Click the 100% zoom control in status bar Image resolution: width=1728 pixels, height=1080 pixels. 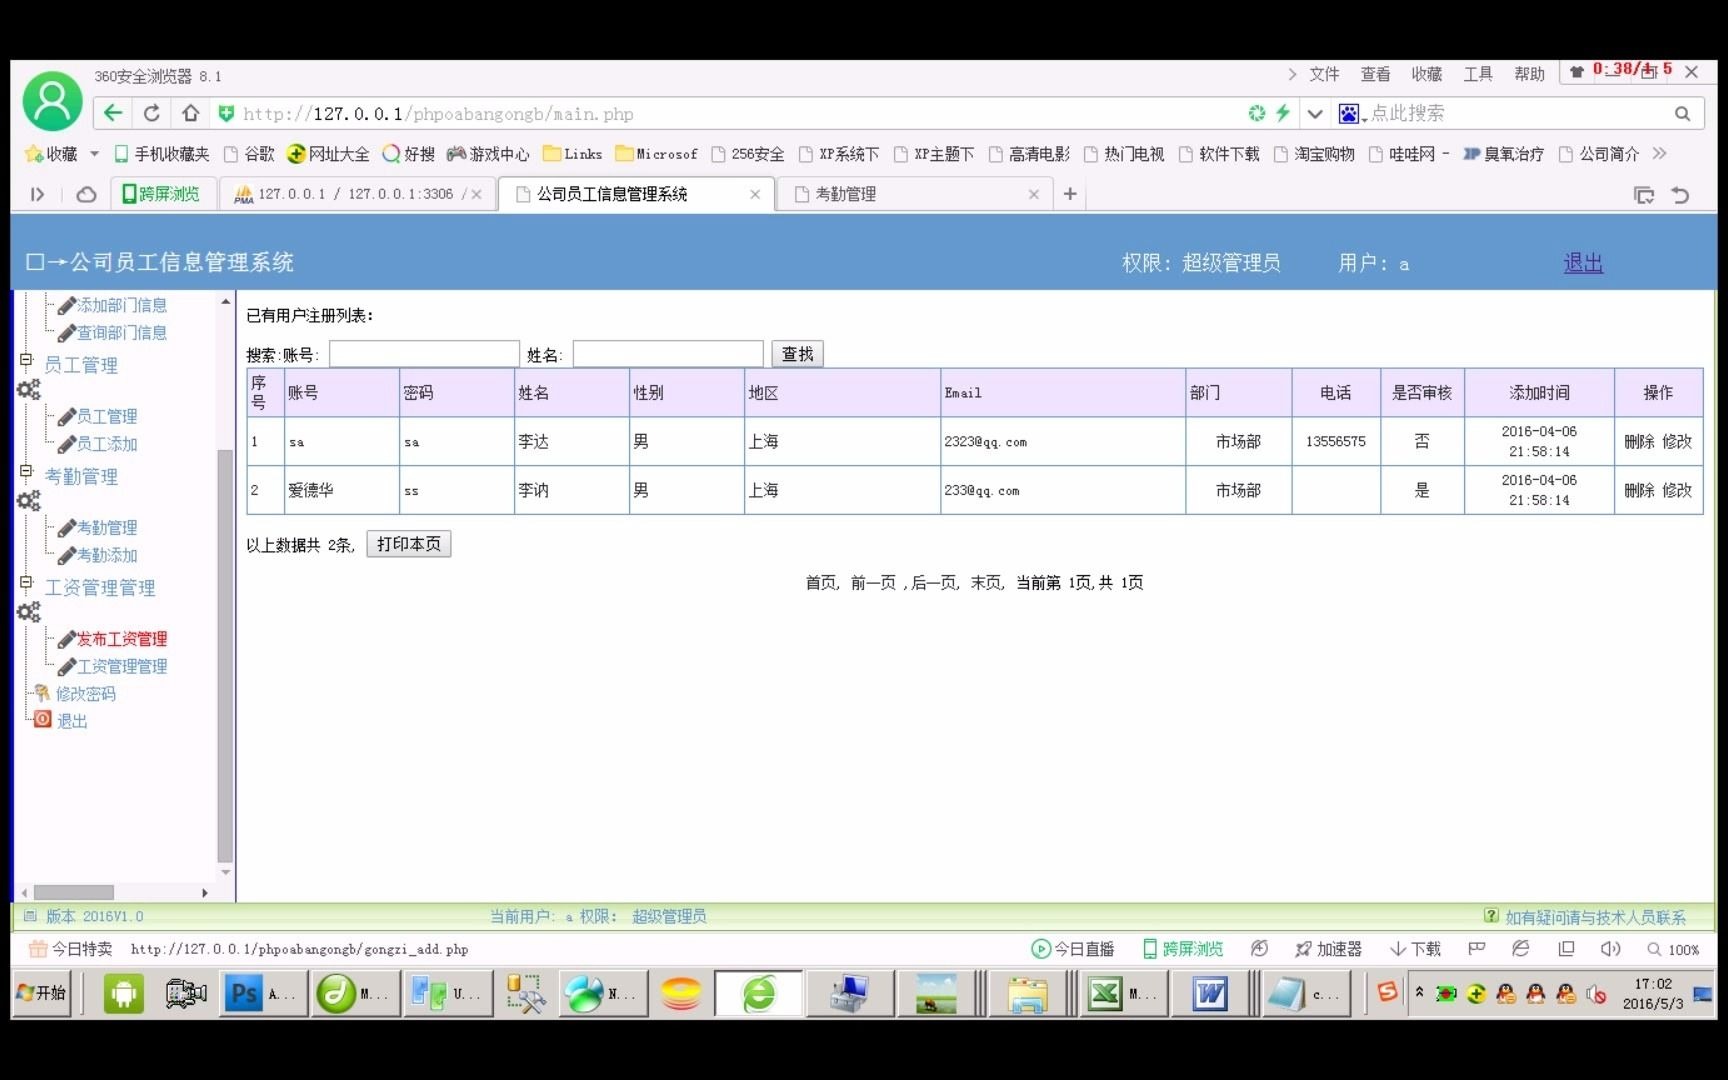click(x=1674, y=949)
